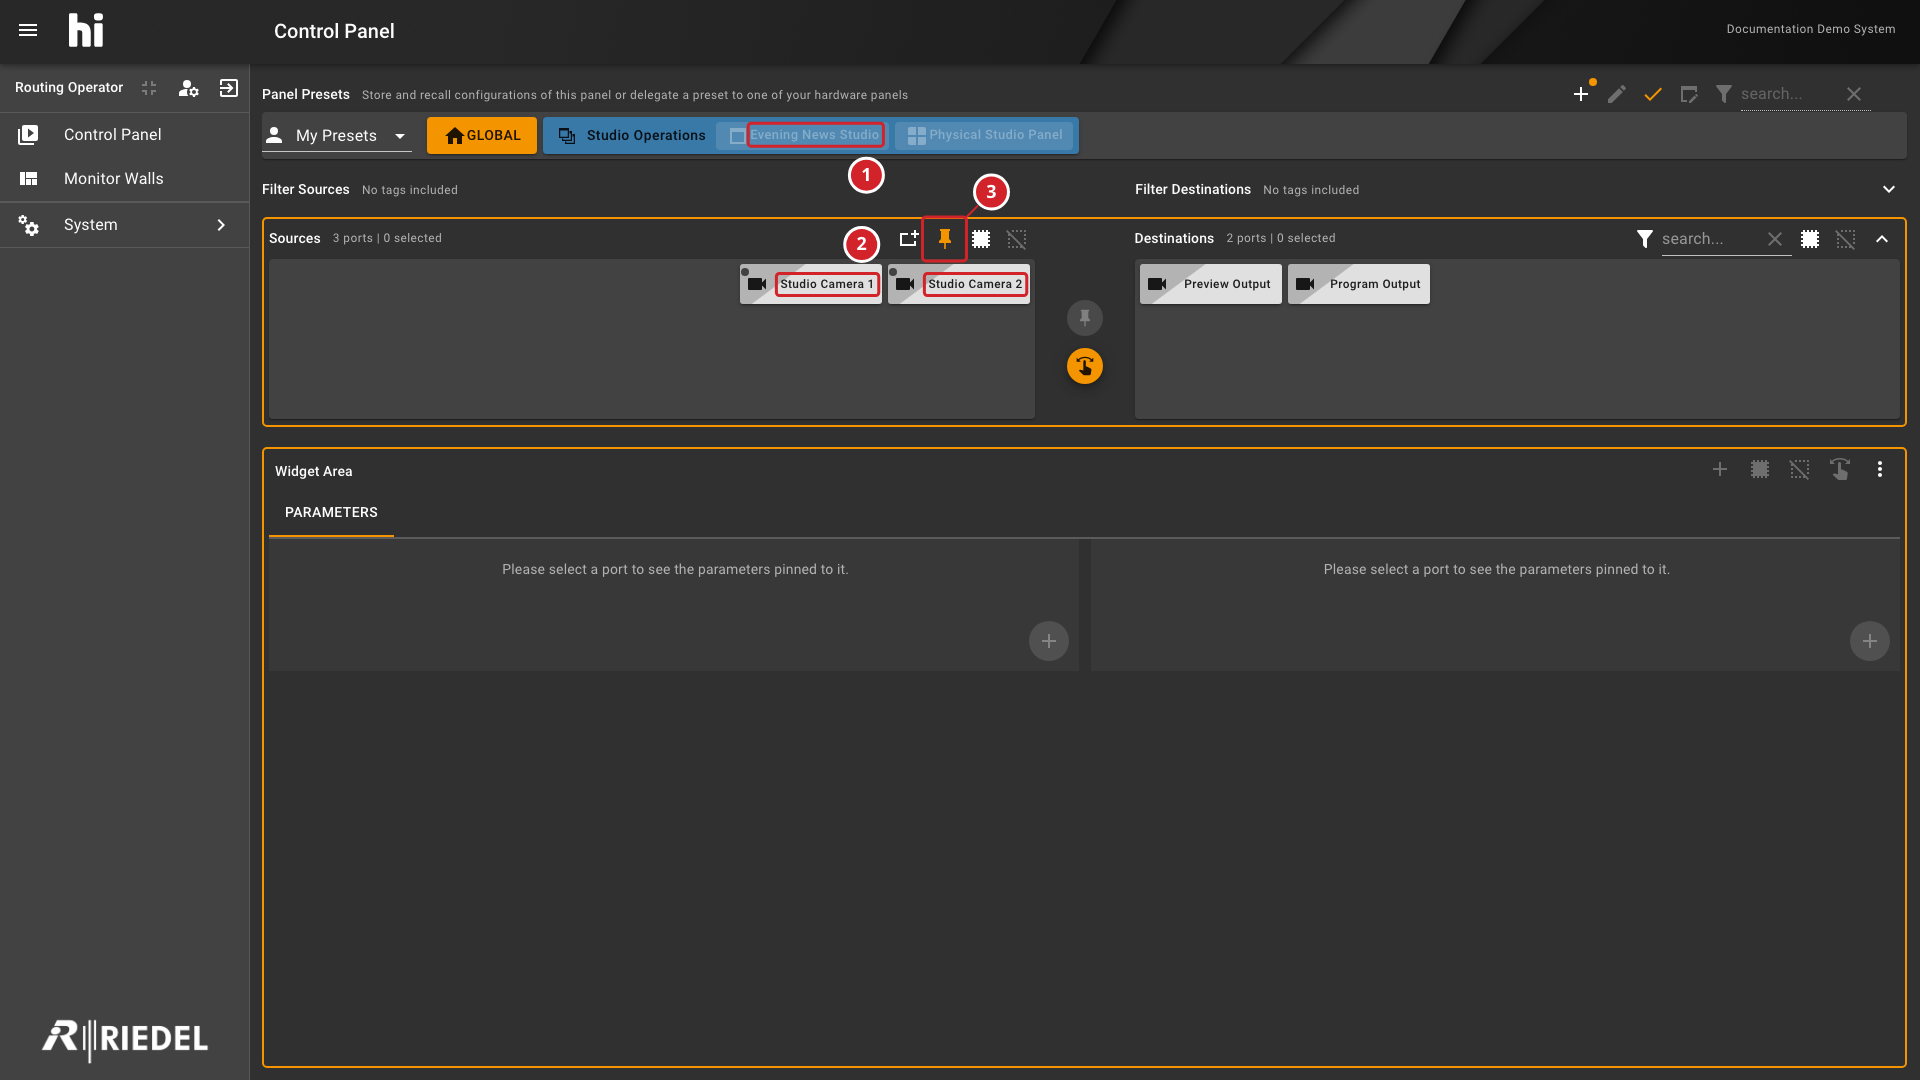Click the user settings icon beside Routing Operator
This screenshot has width=1920, height=1080.
pos(188,88)
